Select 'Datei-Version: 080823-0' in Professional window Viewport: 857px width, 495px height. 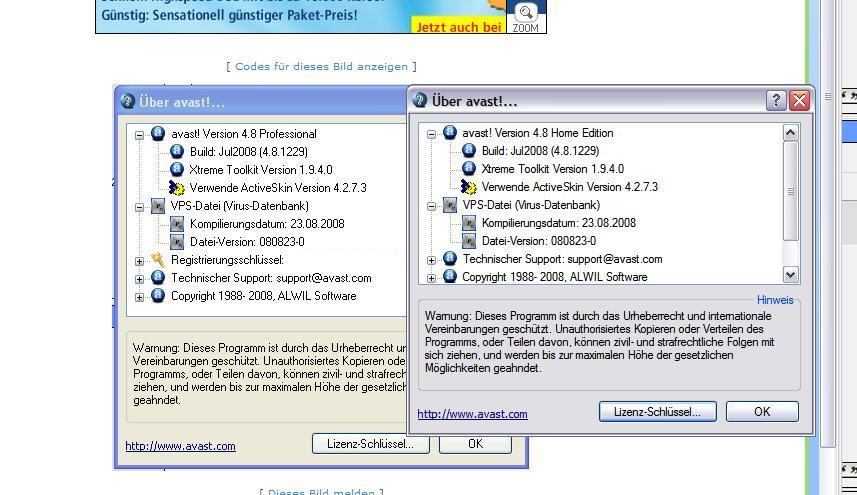247,241
